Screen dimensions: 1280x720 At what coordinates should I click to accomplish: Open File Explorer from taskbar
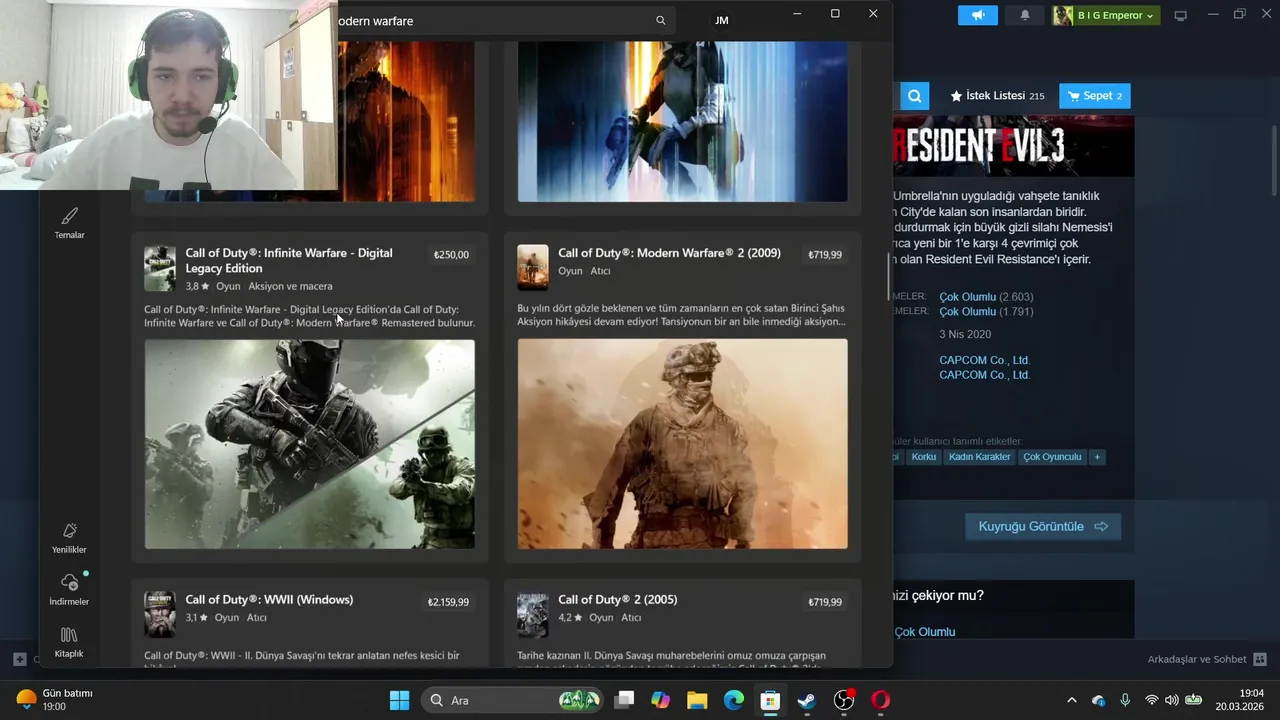tap(697, 700)
